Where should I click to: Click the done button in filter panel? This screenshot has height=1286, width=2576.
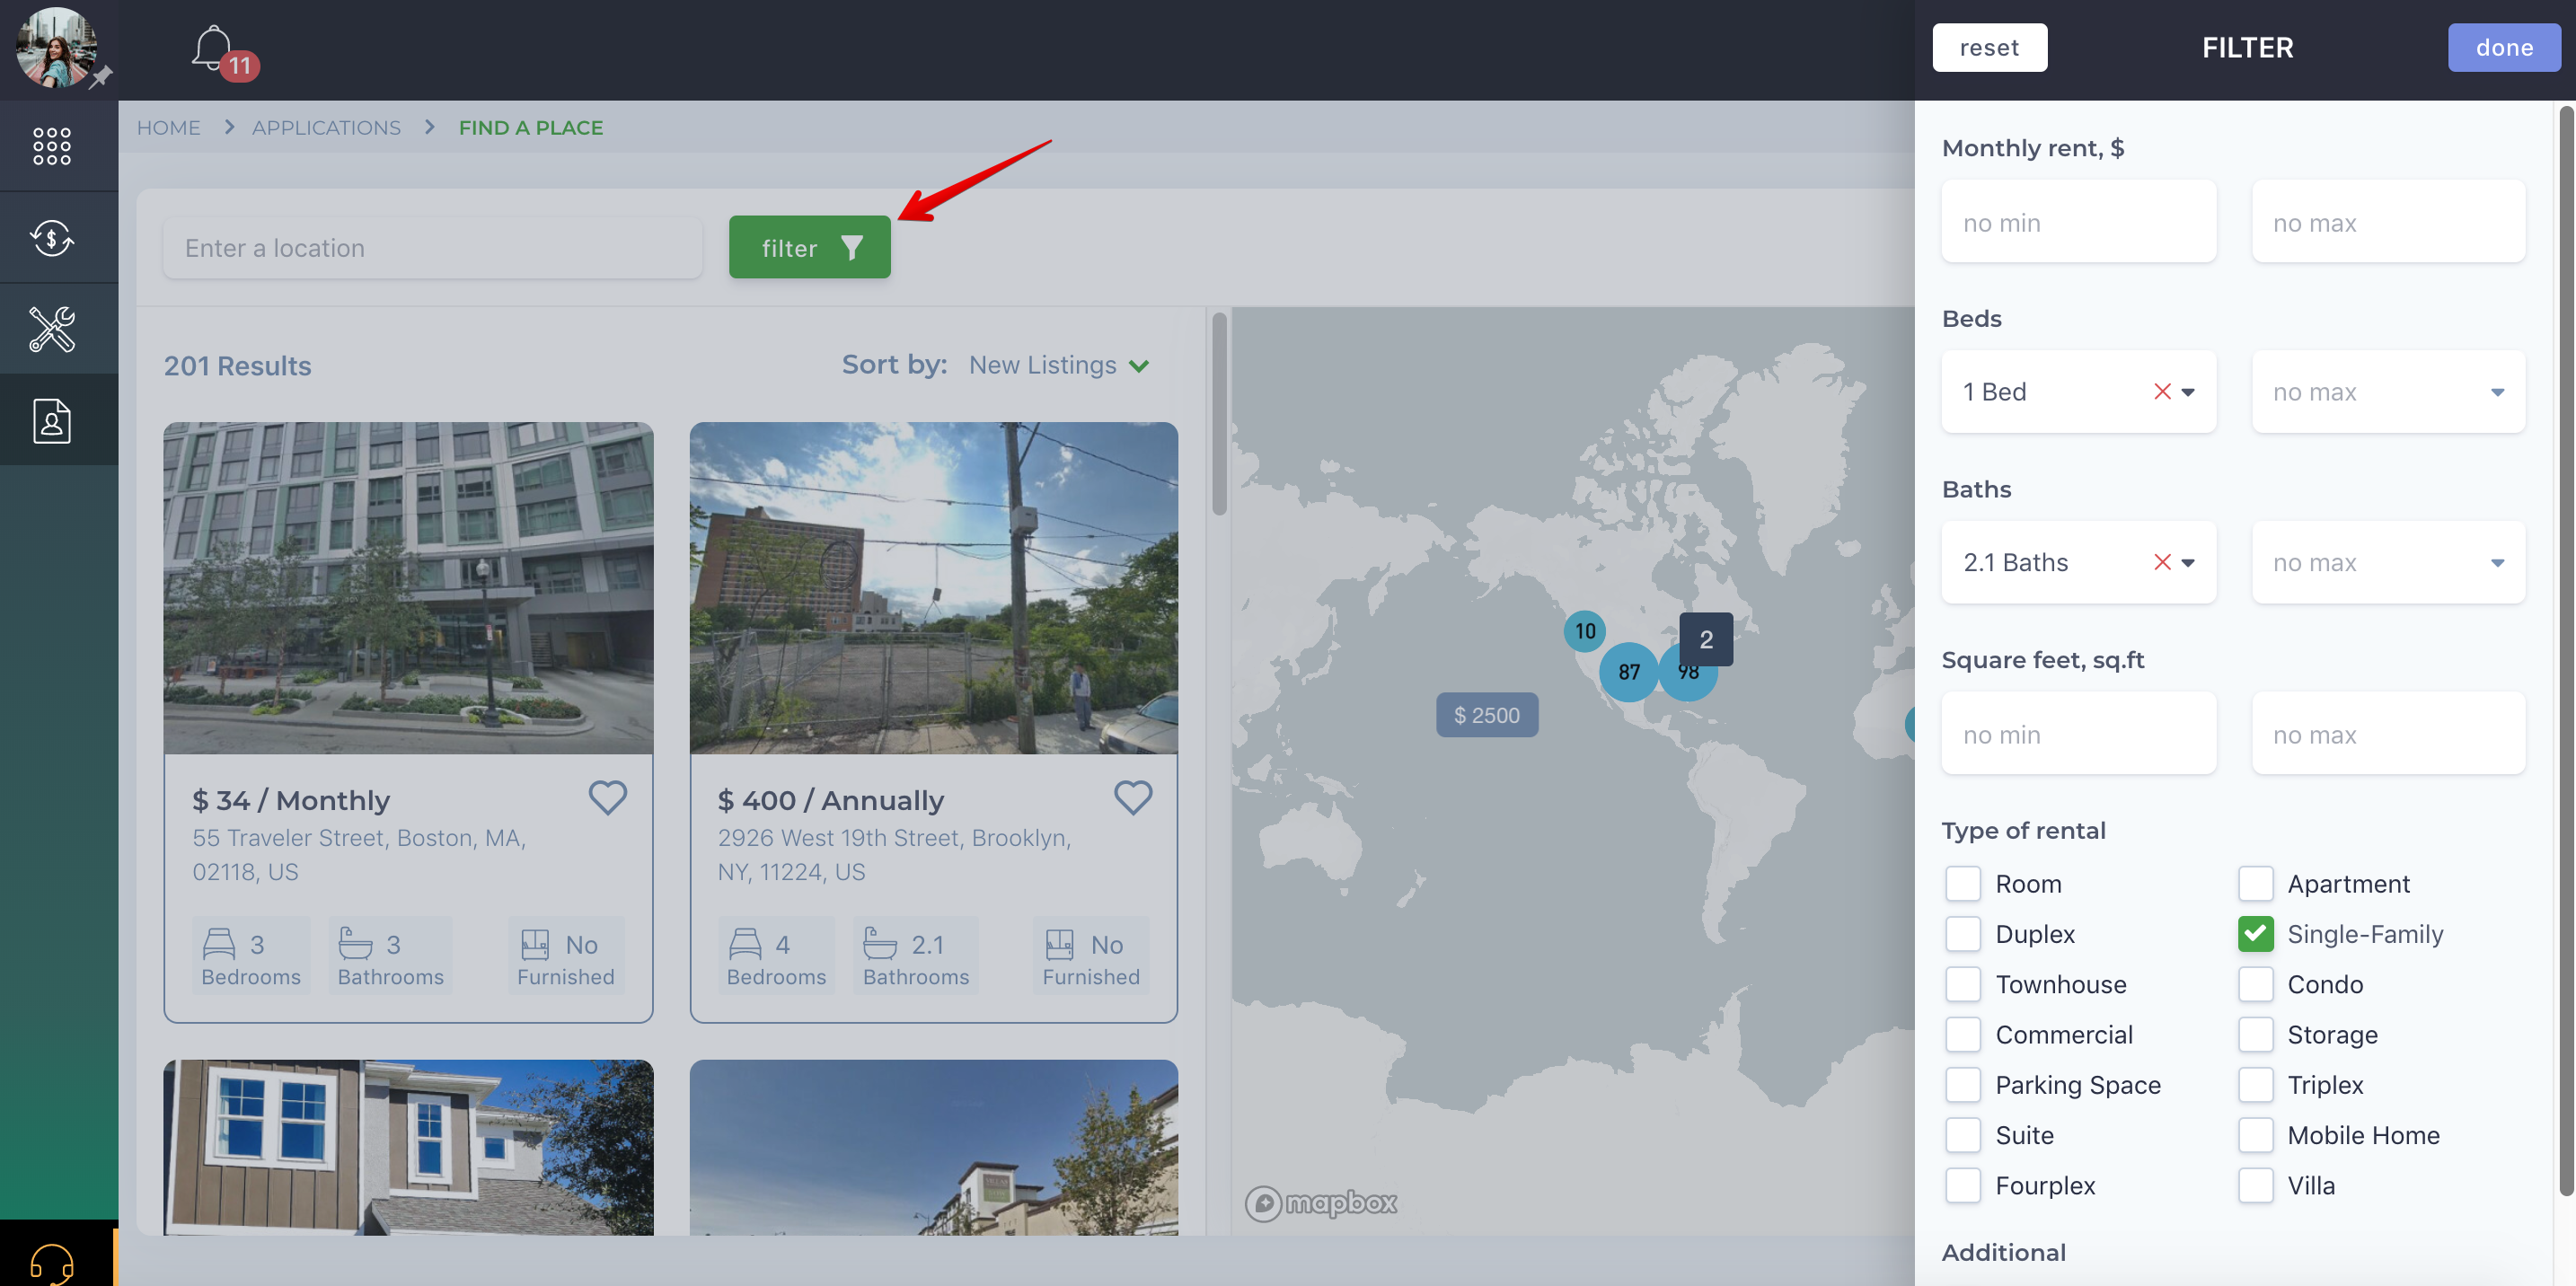2503,47
